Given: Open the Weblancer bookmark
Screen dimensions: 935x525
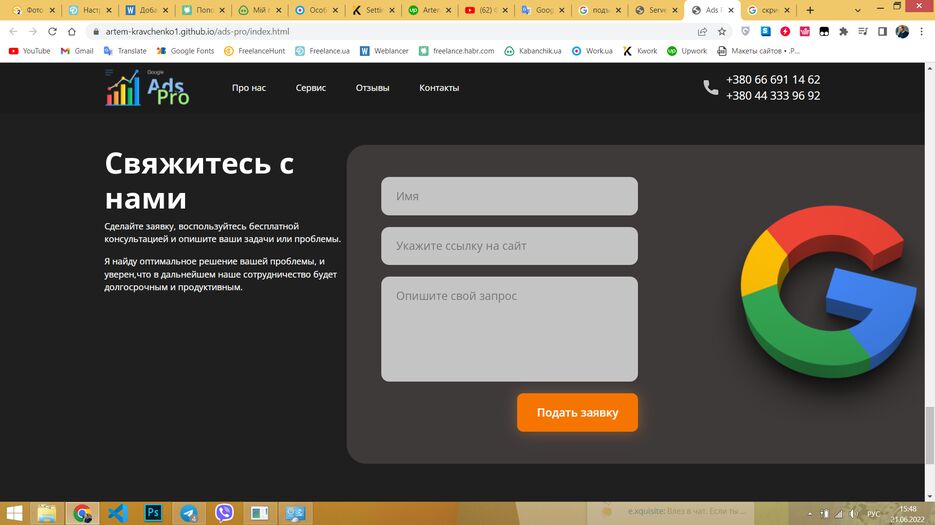Looking at the screenshot, I should 385,51.
